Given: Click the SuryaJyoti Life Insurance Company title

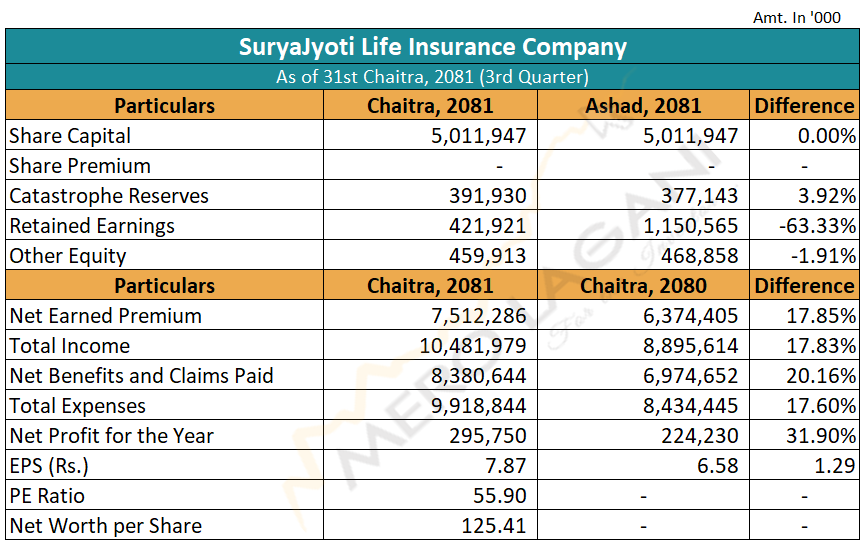Looking at the screenshot, I should [x=432, y=47].
